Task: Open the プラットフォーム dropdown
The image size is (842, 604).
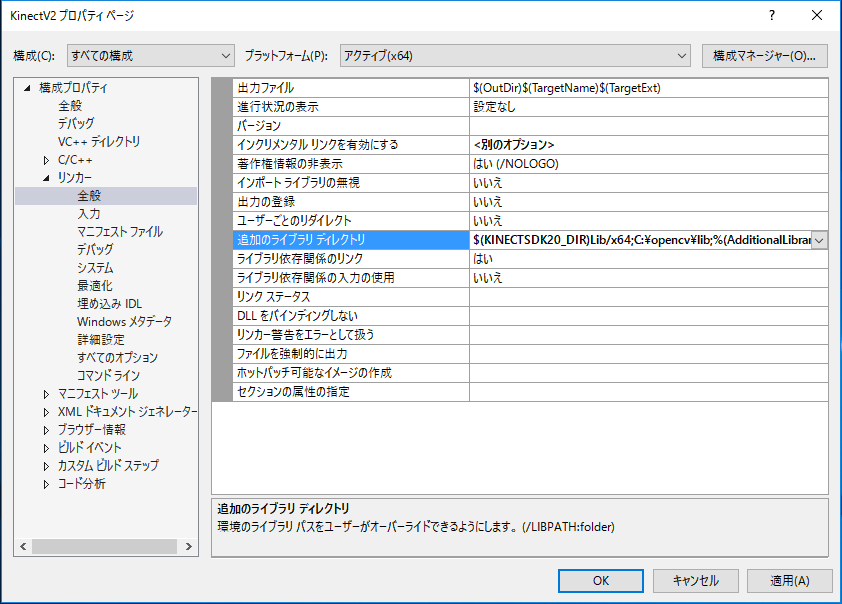Action: [515, 56]
